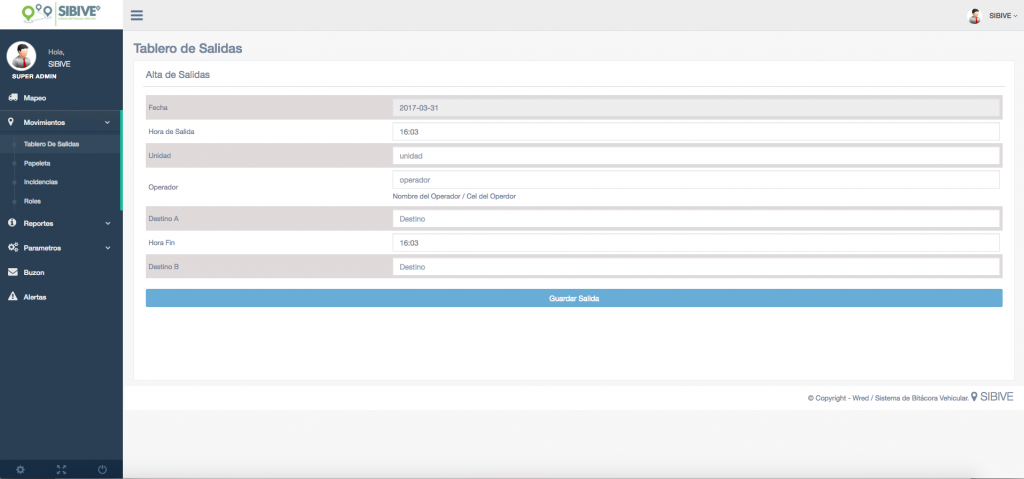
Task: Expand the Reportes chevron
Action: click(x=108, y=223)
